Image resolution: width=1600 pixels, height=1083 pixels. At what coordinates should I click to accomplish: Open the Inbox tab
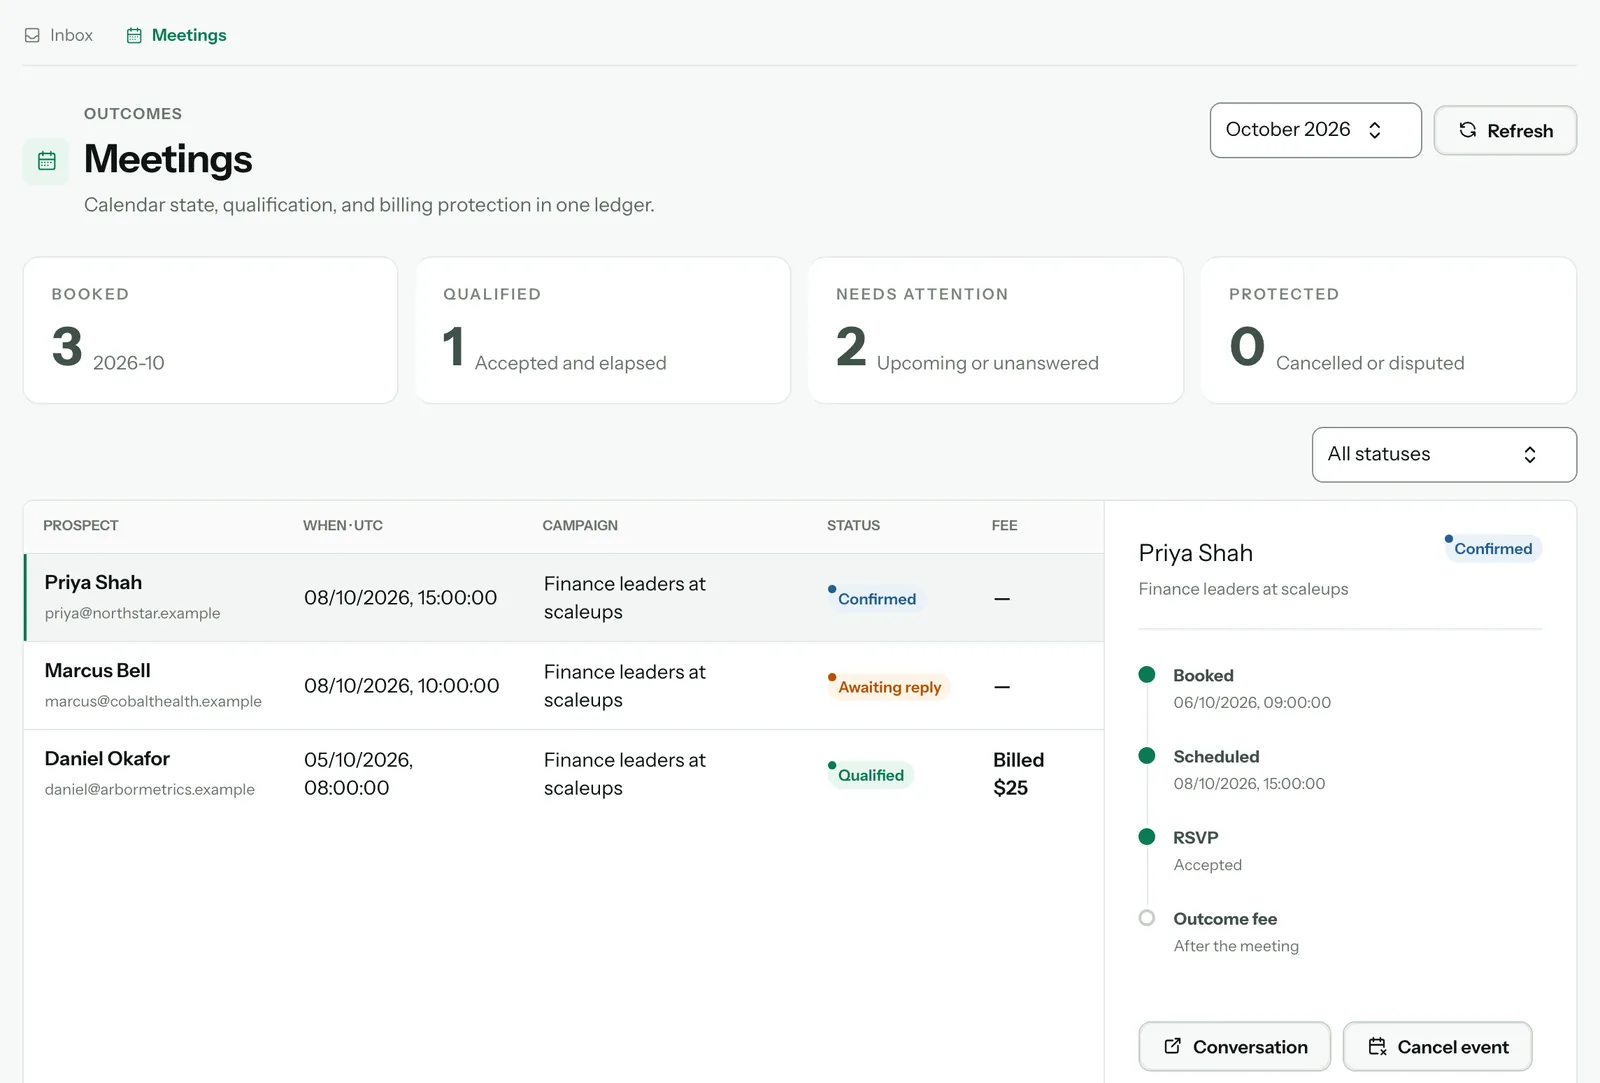pos(58,35)
